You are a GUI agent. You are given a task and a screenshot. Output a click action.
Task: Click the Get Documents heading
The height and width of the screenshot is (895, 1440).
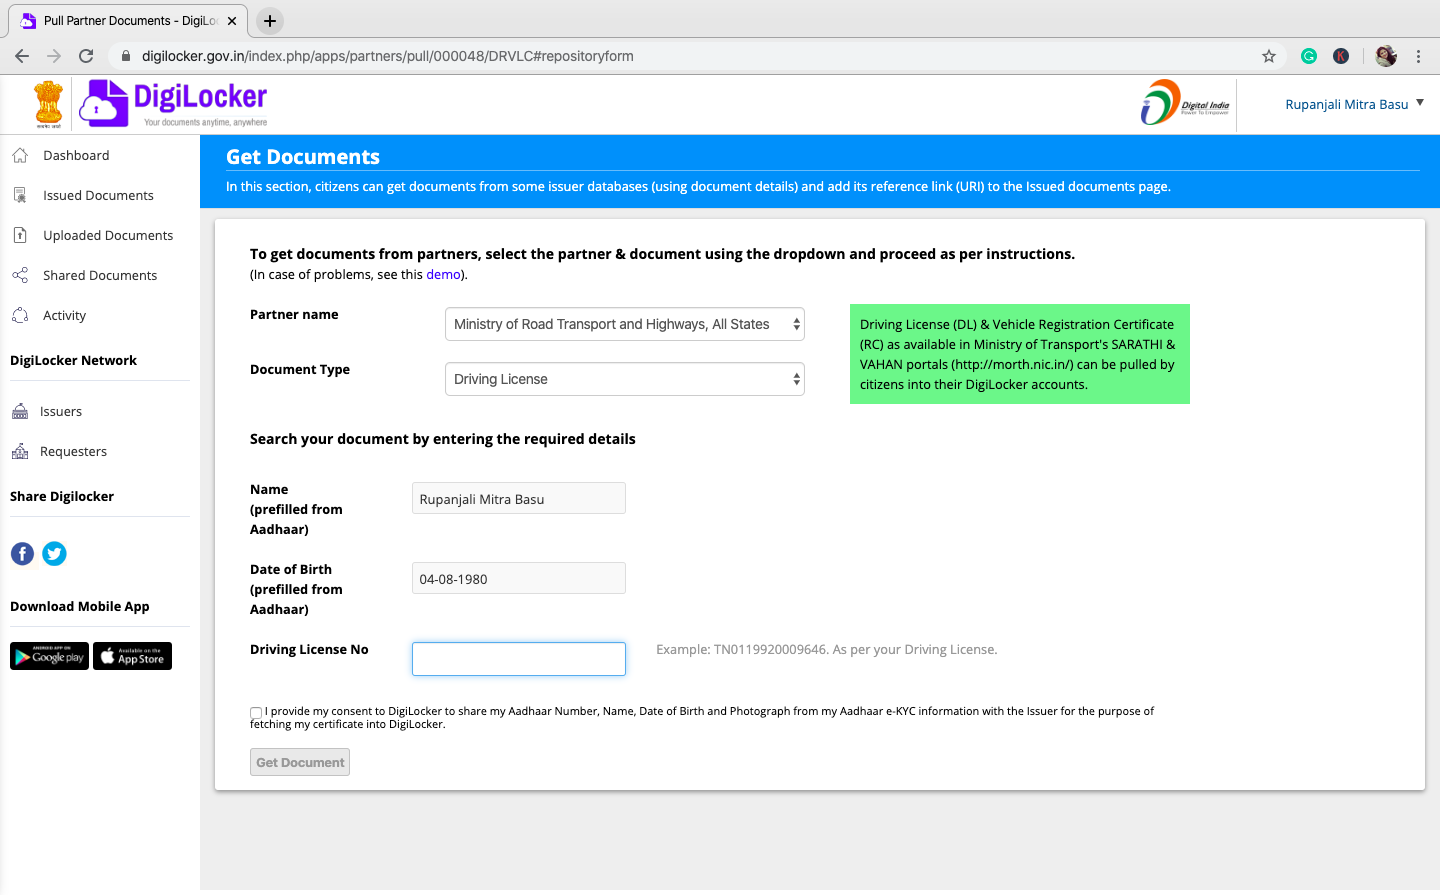[x=303, y=156]
